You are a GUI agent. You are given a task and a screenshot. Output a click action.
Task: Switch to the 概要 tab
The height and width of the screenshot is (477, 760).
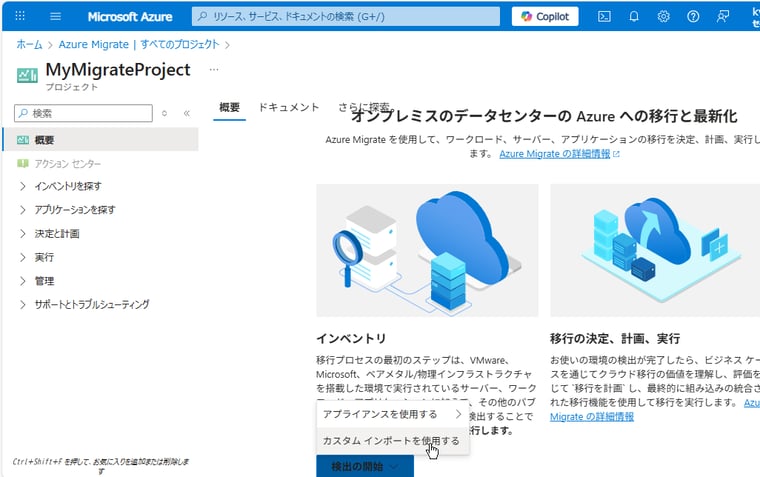tap(229, 107)
